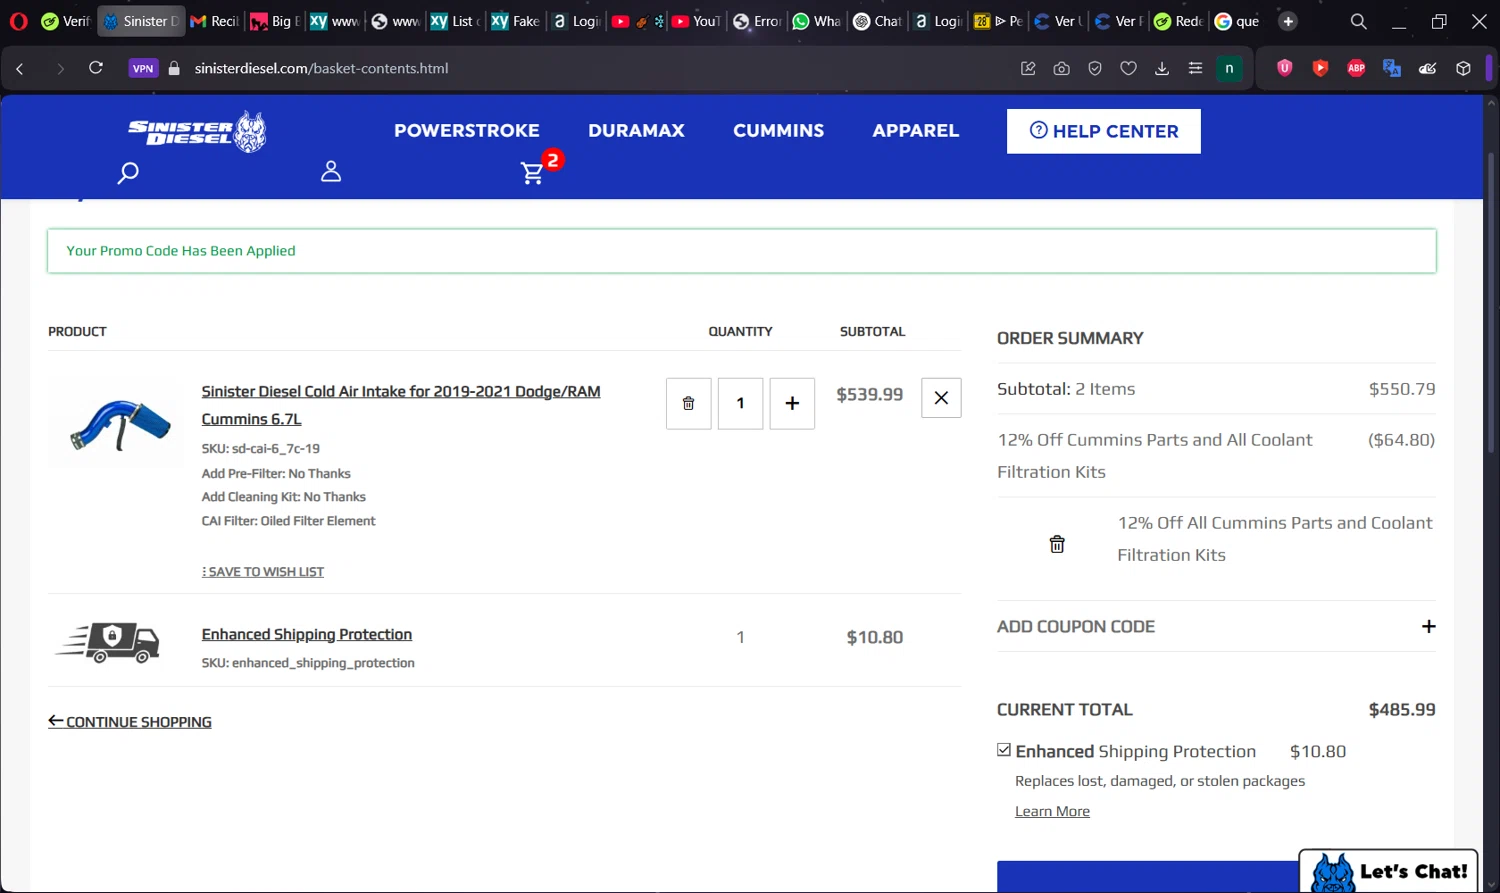Open Powerstroke menu
Viewport: 1500px width, 893px height.
point(467,131)
